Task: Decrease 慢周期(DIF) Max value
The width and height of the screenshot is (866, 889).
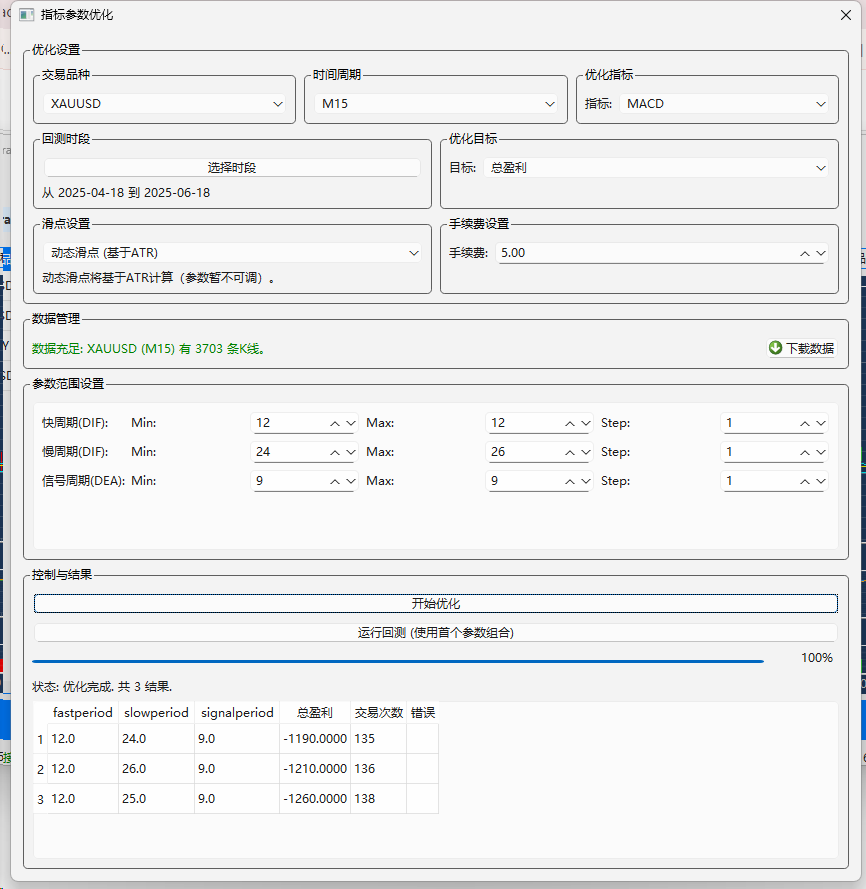Action: click(x=586, y=452)
